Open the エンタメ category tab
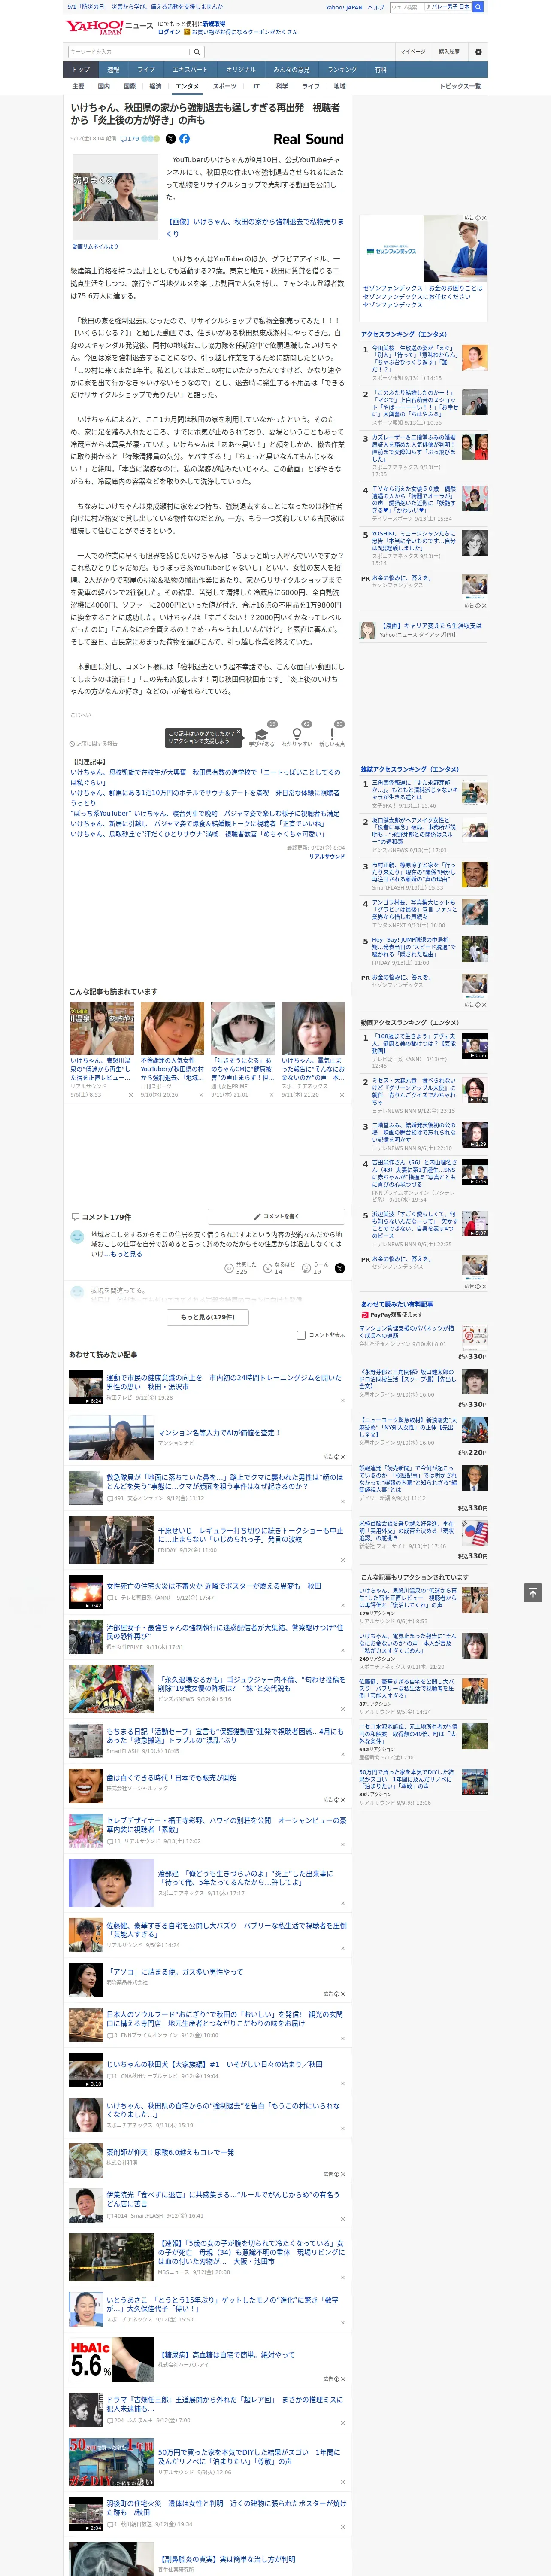The height and width of the screenshot is (2576, 551). (187, 86)
